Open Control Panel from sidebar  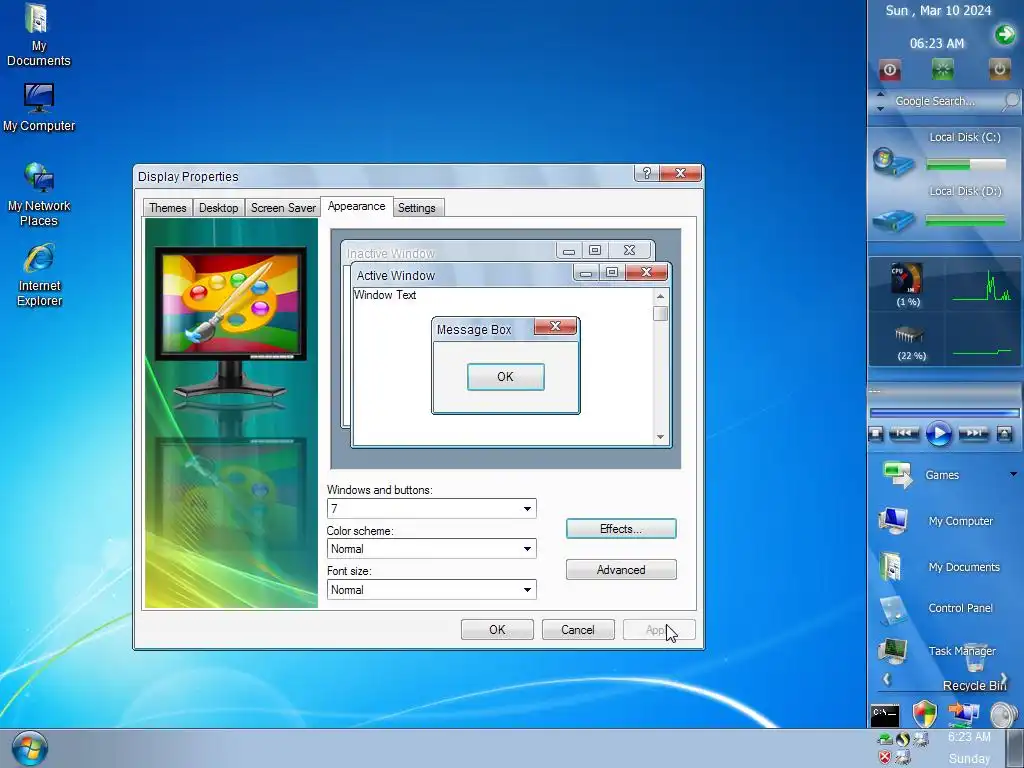click(x=936, y=608)
